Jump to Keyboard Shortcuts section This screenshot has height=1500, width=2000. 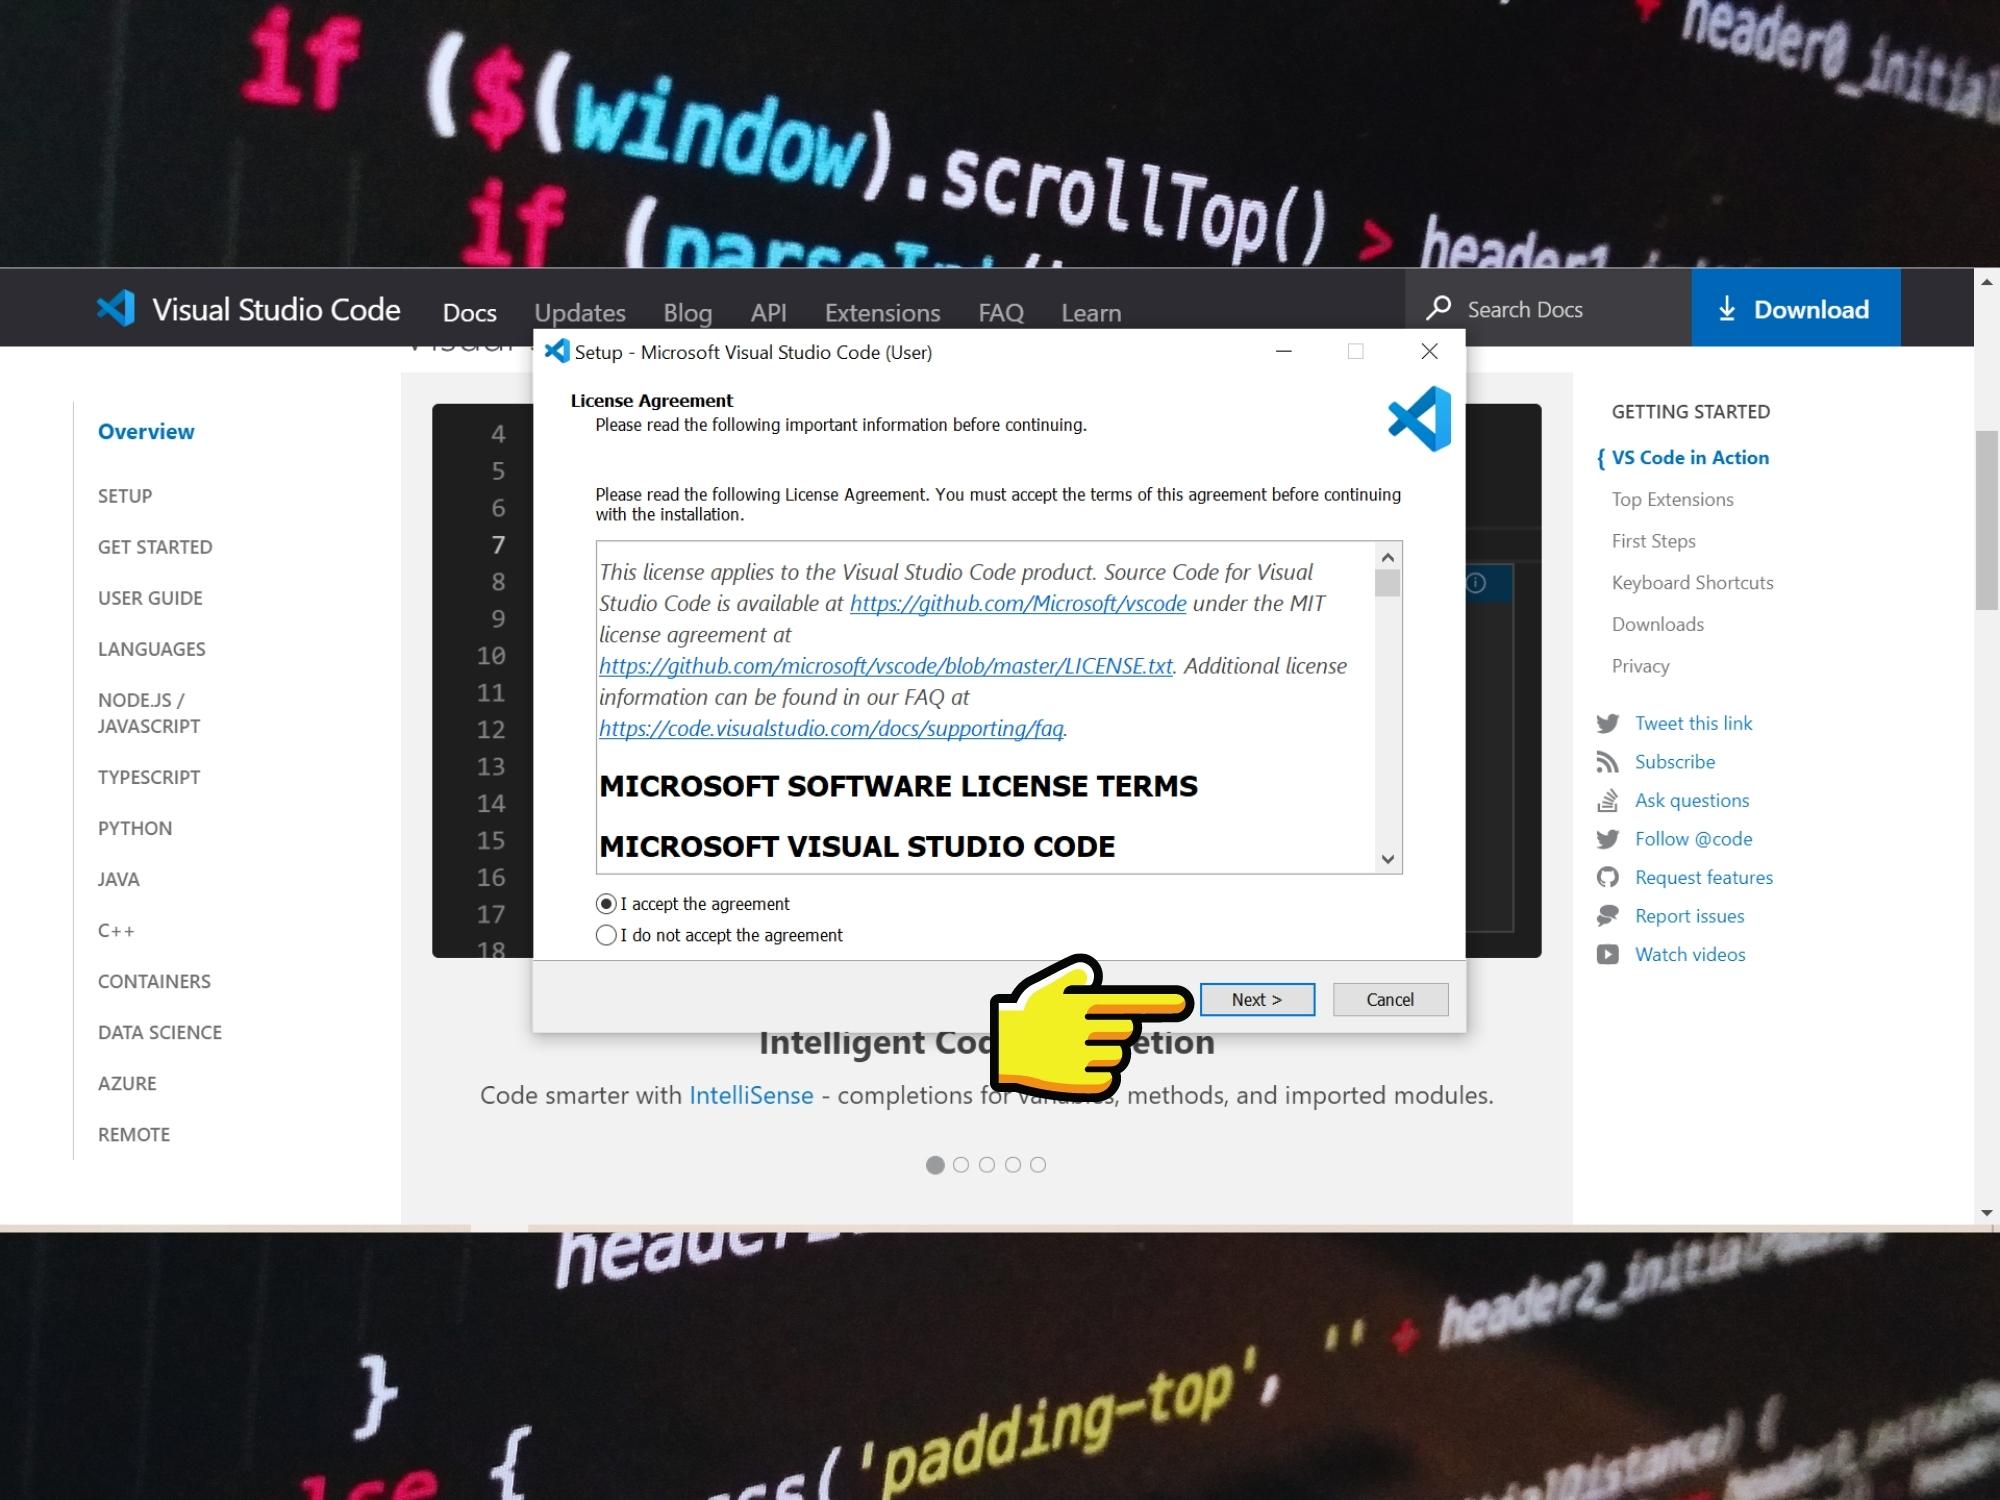point(1693,583)
